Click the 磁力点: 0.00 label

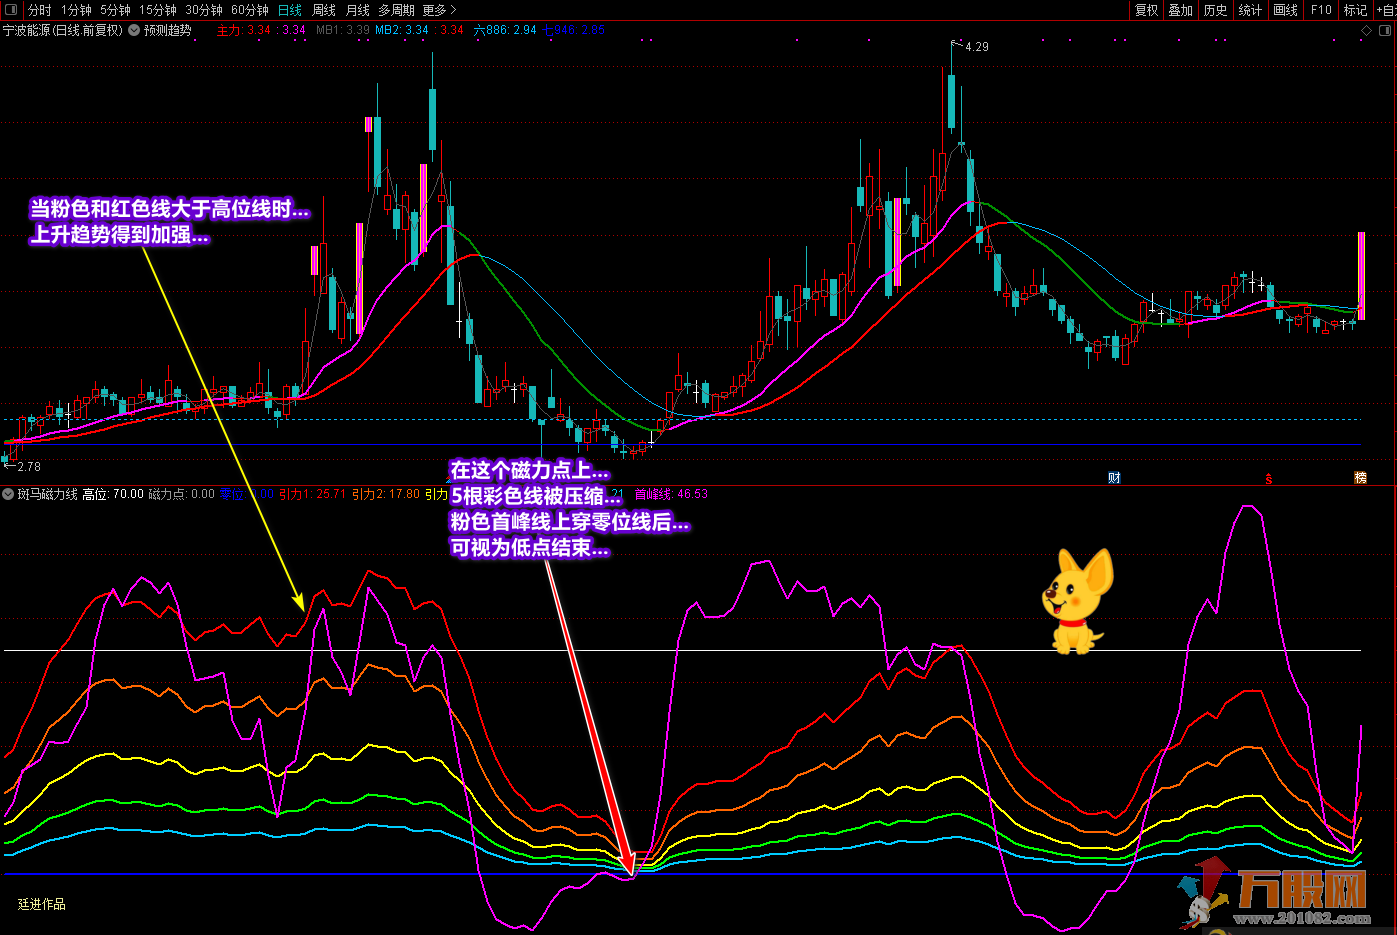coord(182,494)
